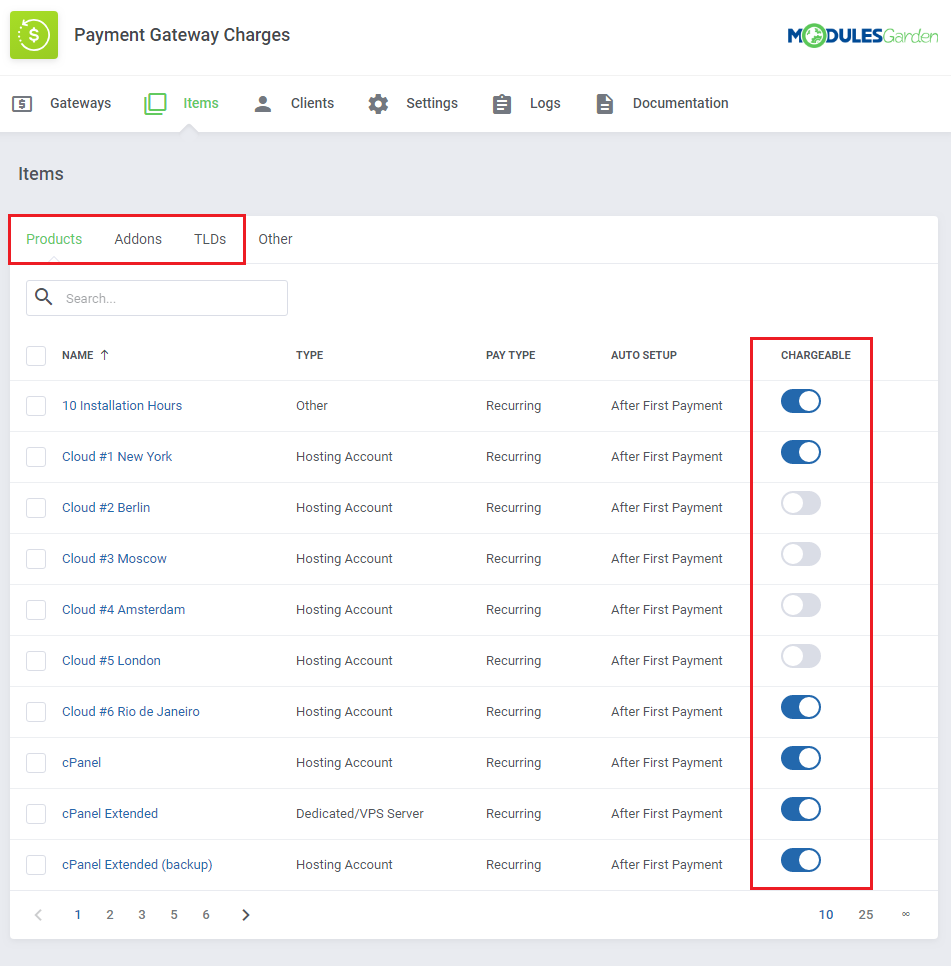The width and height of the screenshot is (951, 966).
Task: Open the cPanel product link
Action: click(81, 763)
